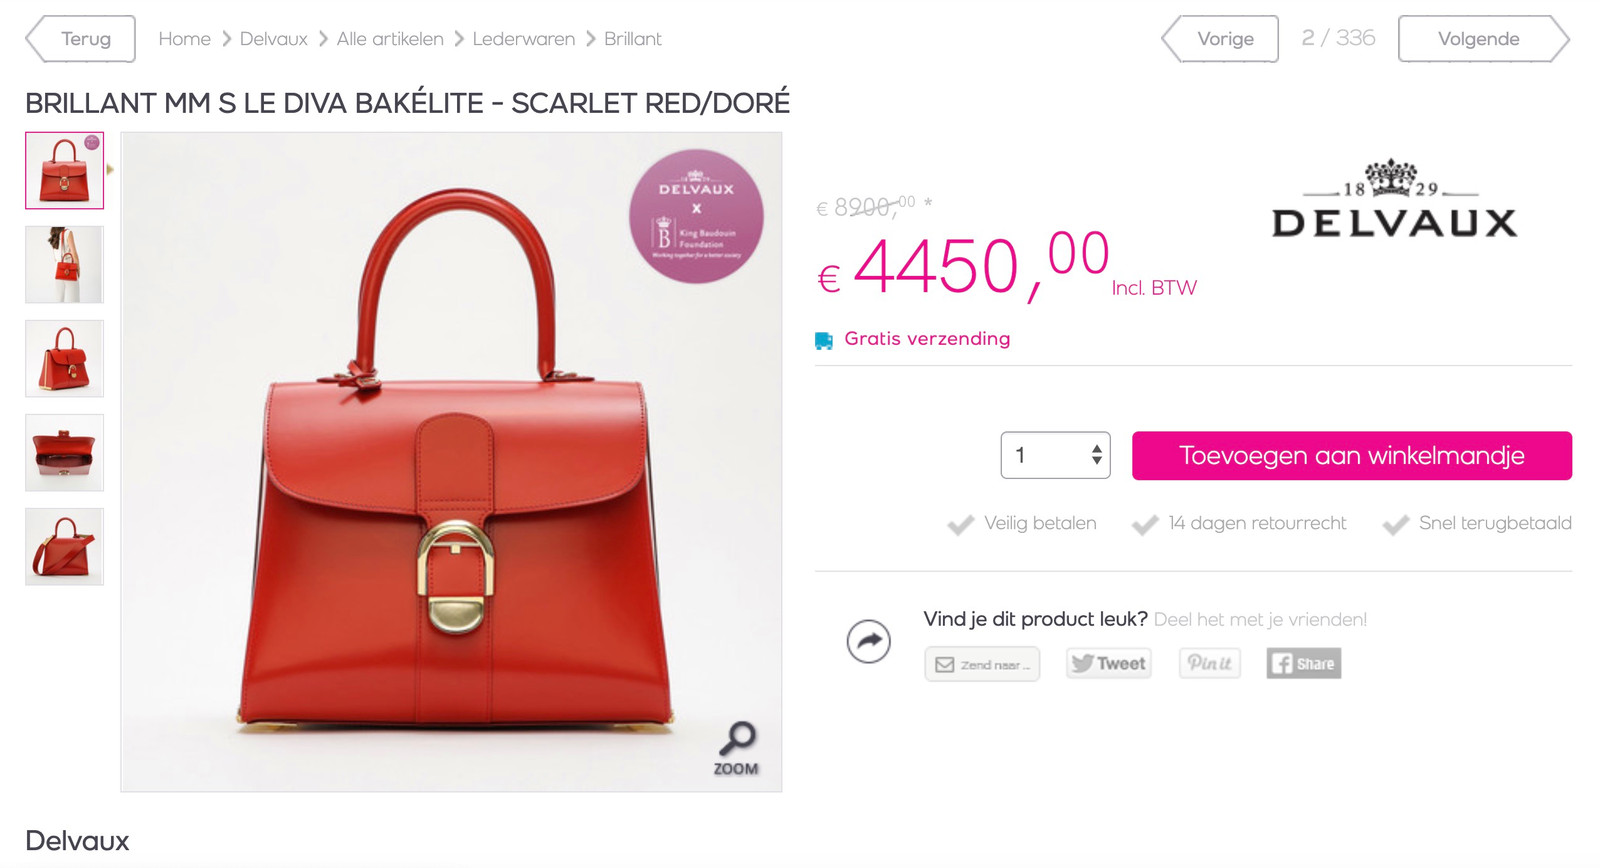The width and height of the screenshot is (1600, 868).
Task: Go to Vorige product
Action: (x=1220, y=39)
